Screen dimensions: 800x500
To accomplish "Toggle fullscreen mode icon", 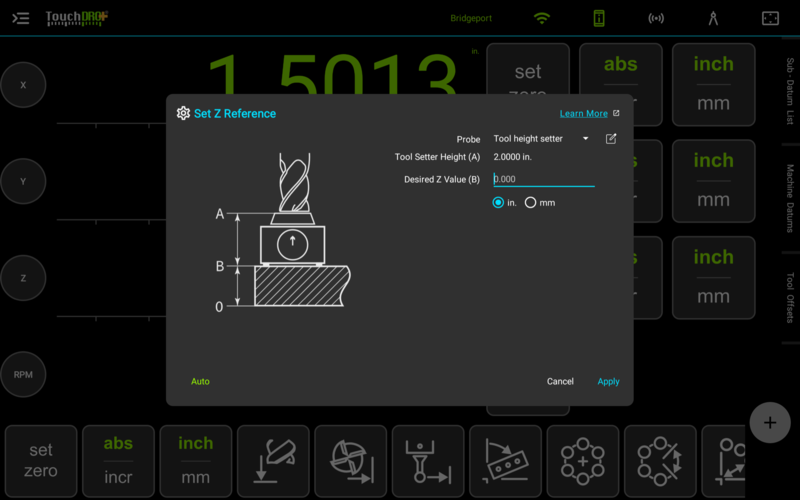I will [770, 18].
